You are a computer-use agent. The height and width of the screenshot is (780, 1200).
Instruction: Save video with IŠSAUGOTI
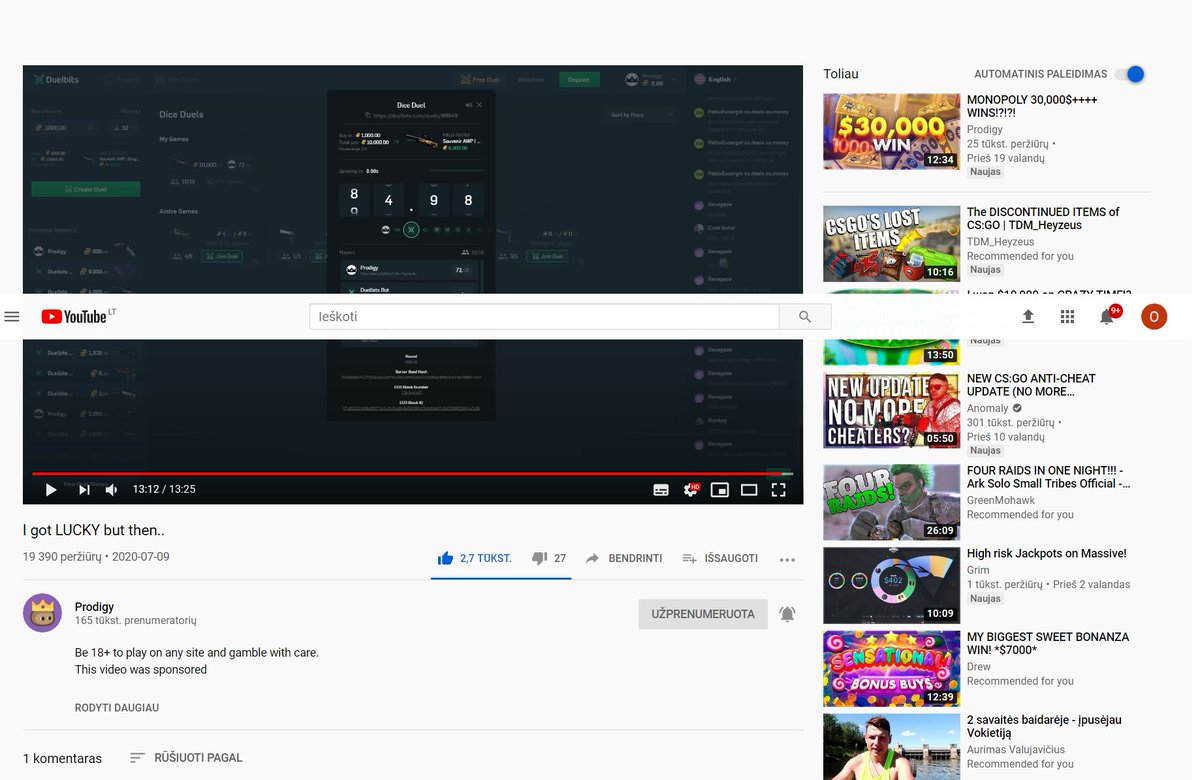tap(720, 558)
